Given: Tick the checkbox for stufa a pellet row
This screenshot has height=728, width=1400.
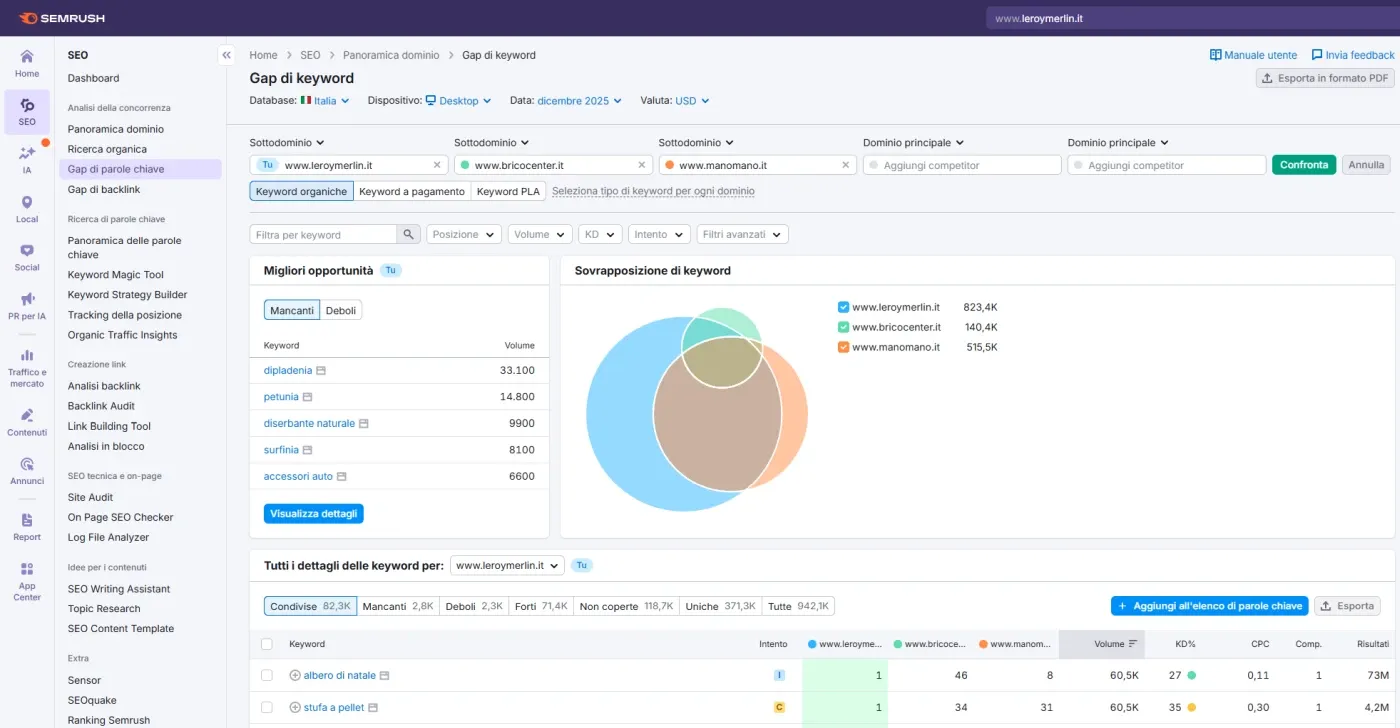Looking at the screenshot, I should (267, 707).
